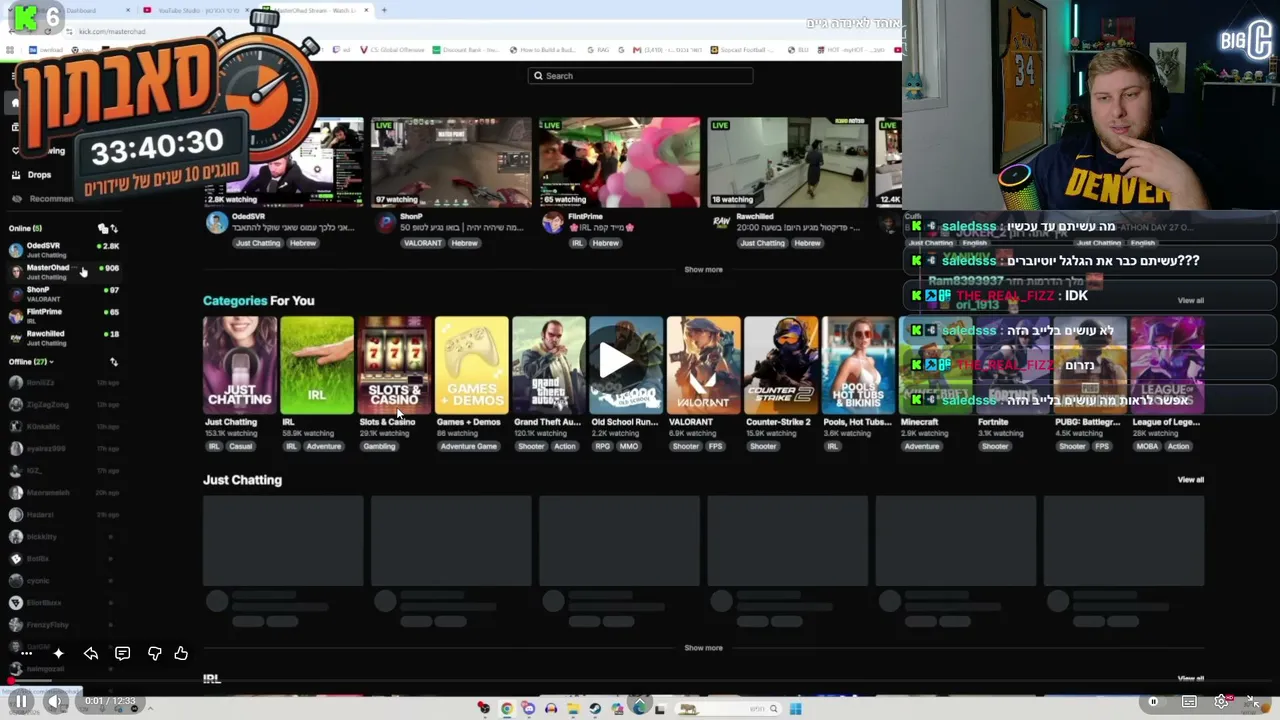This screenshot has height=720, width=1280.
Task: Open the FlintPrime live stream thumbnail
Action: pyautogui.click(x=619, y=162)
